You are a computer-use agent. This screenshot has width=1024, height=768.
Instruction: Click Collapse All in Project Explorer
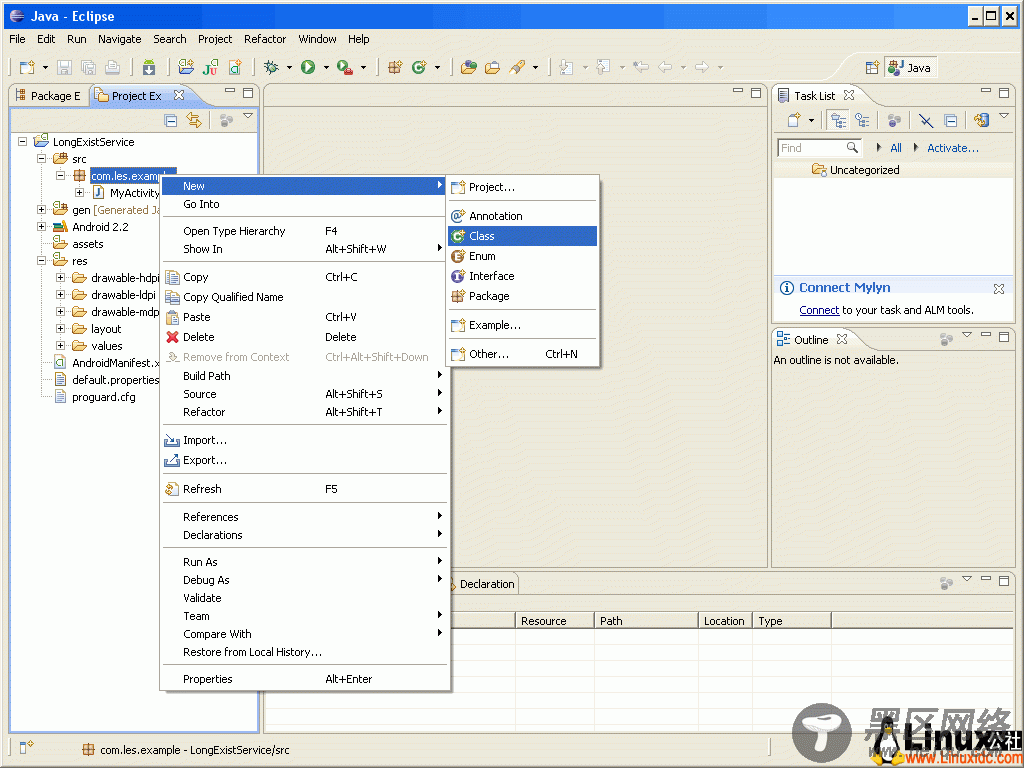[x=170, y=120]
